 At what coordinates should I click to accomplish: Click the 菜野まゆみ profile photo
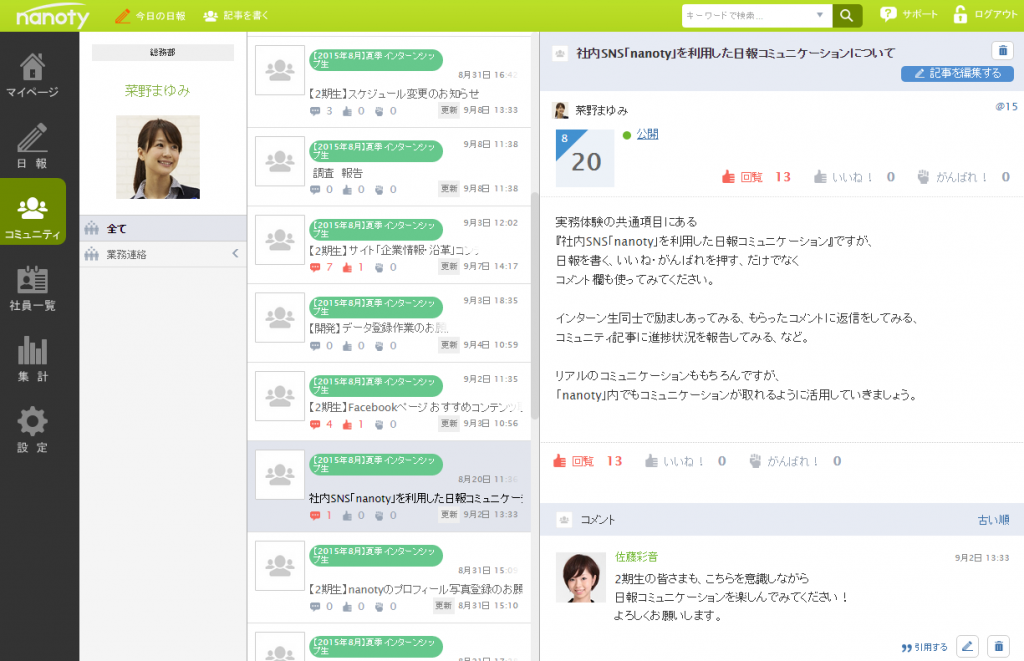pos(158,157)
